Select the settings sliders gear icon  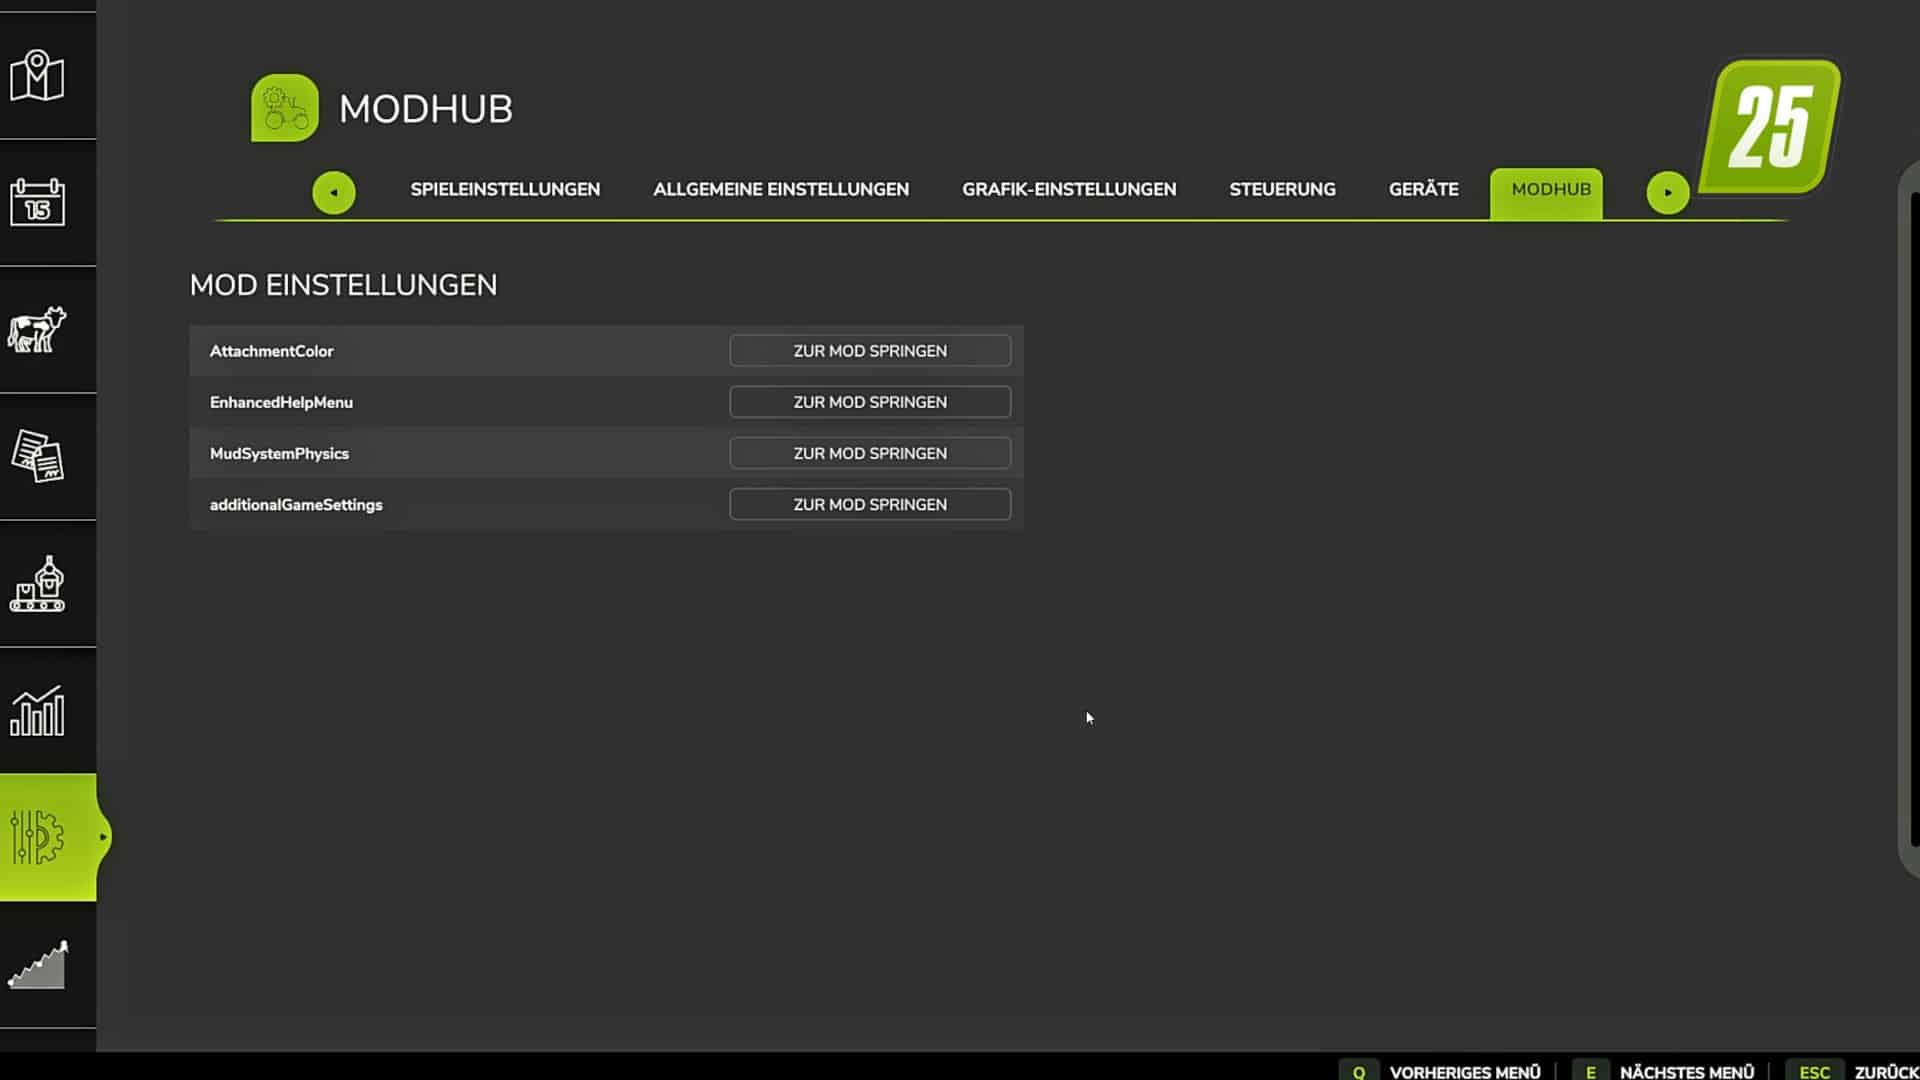pyautogui.click(x=38, y=837)
